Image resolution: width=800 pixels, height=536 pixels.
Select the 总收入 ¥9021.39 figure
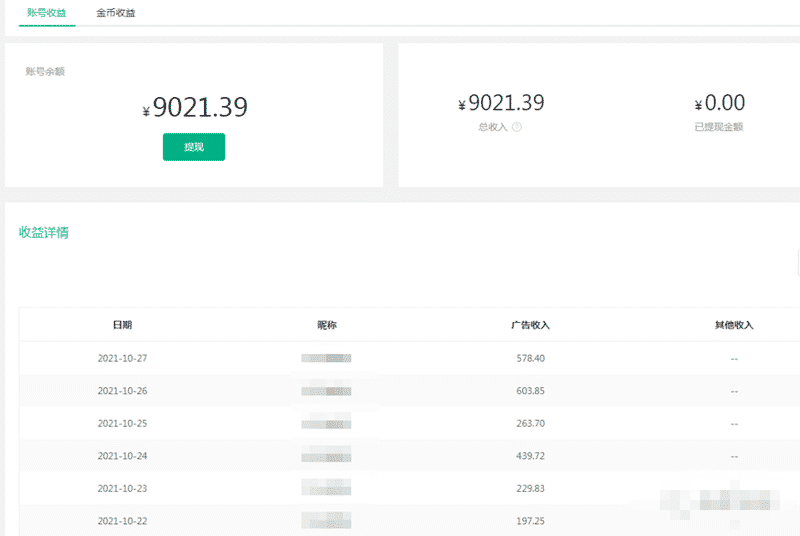tap(501, 103)
